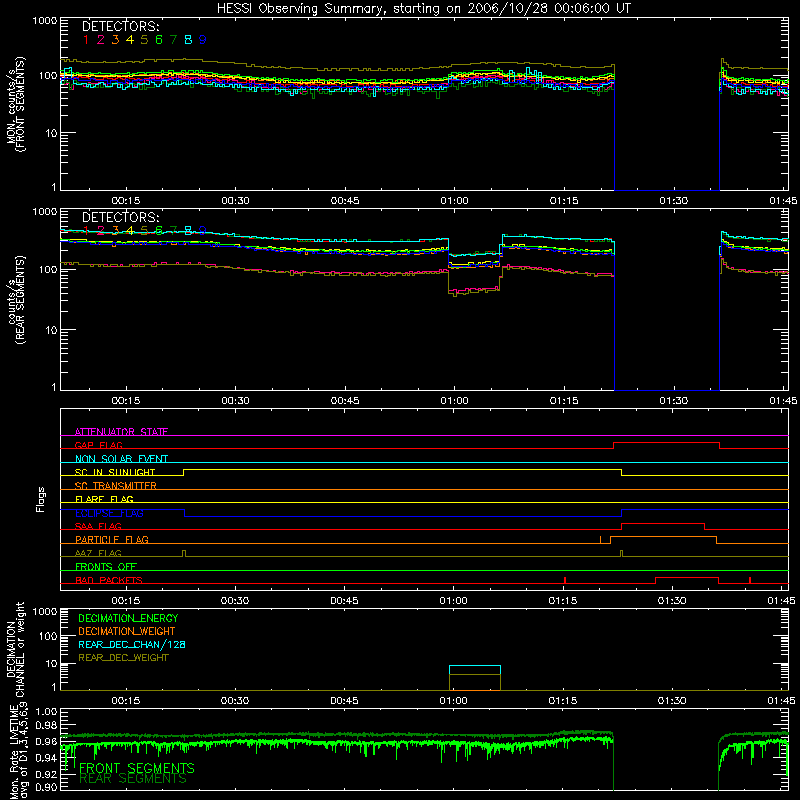Click the 1000 y-axis value on front segments plot

coord(45,21)
